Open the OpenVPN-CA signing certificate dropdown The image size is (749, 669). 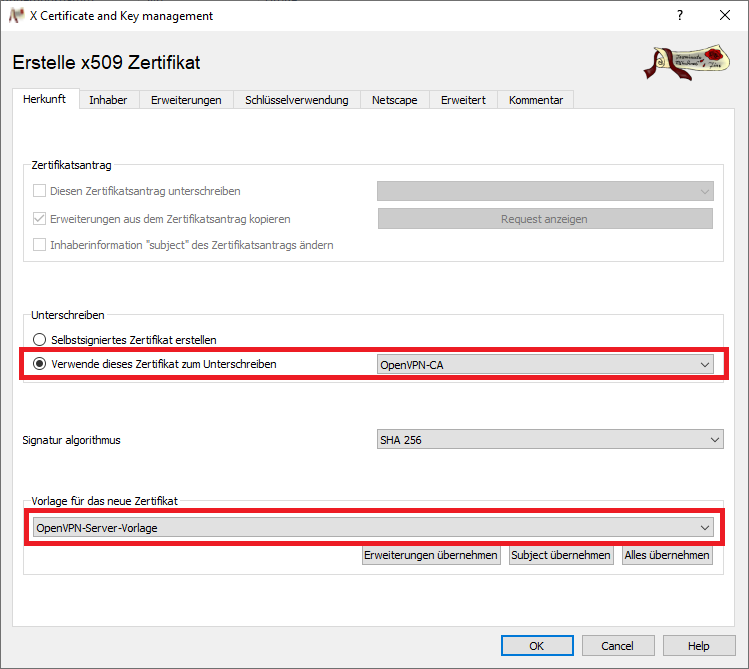[x=545, y=365]
